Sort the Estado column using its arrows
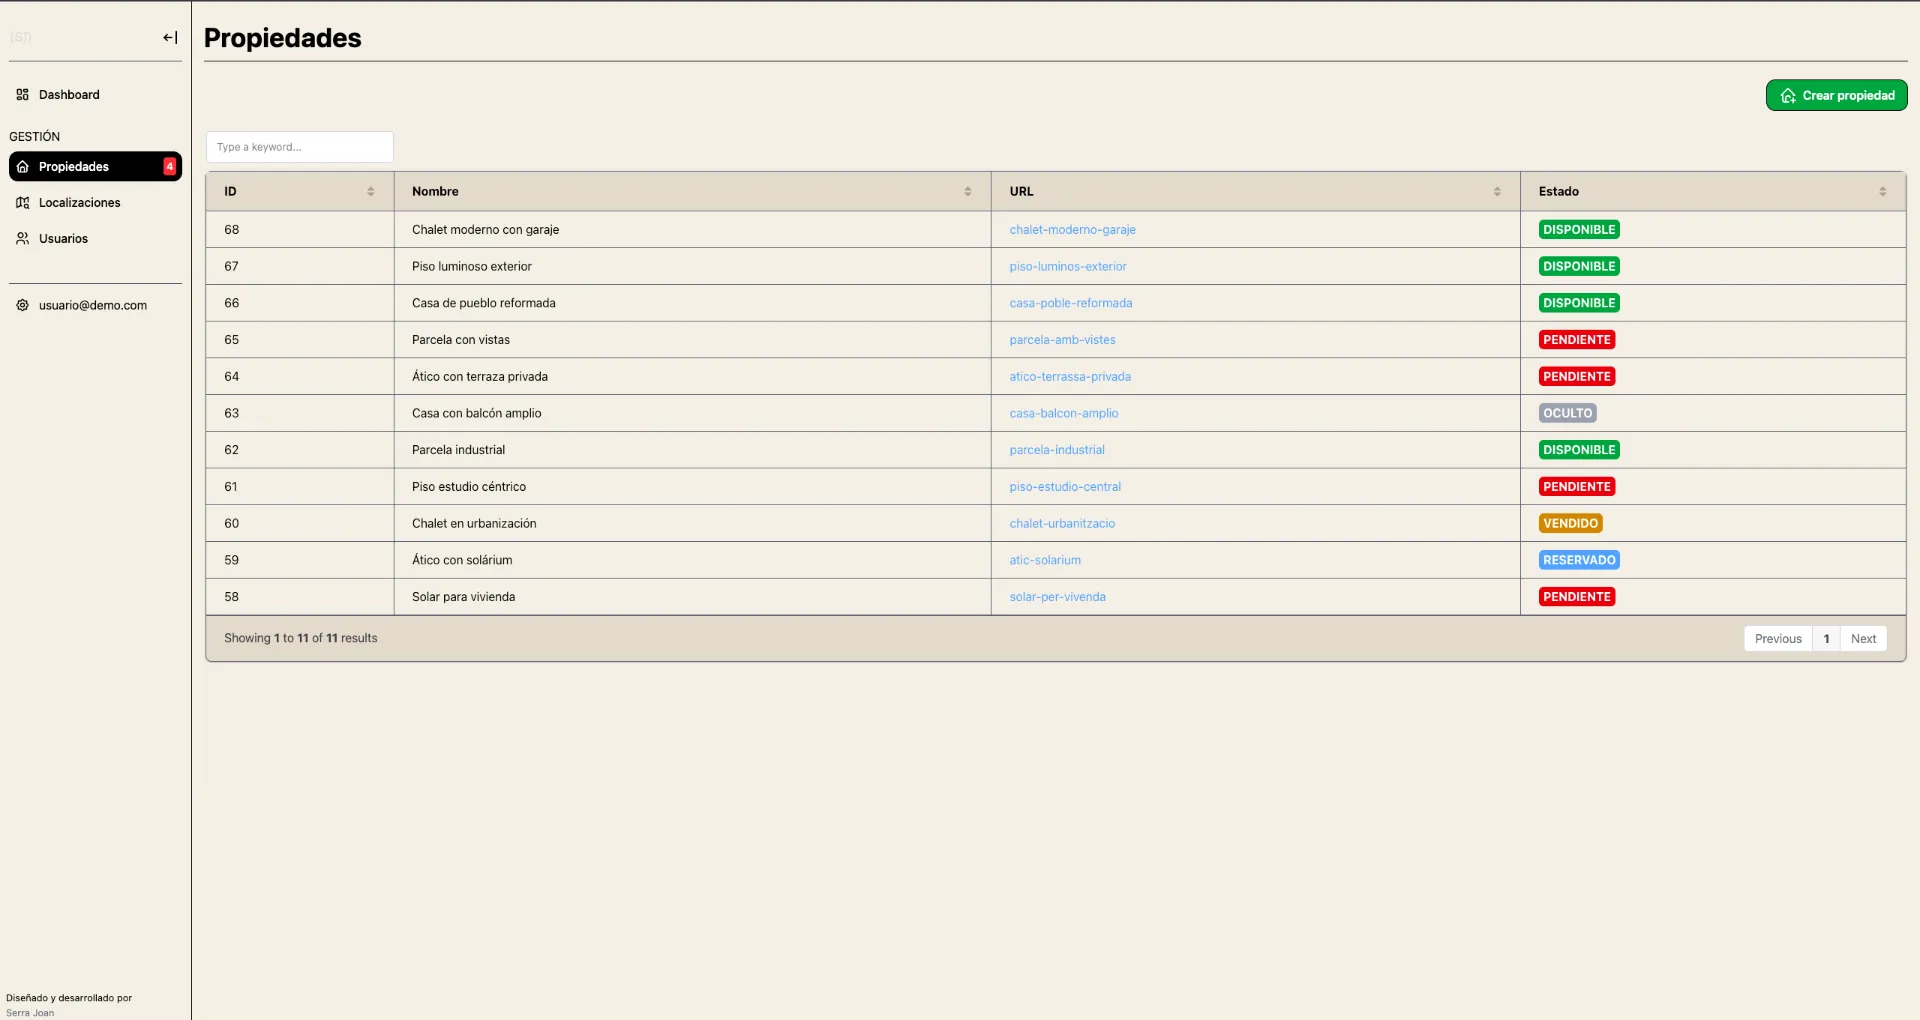1920x1020 pixels. click(x=1882, y=191)
